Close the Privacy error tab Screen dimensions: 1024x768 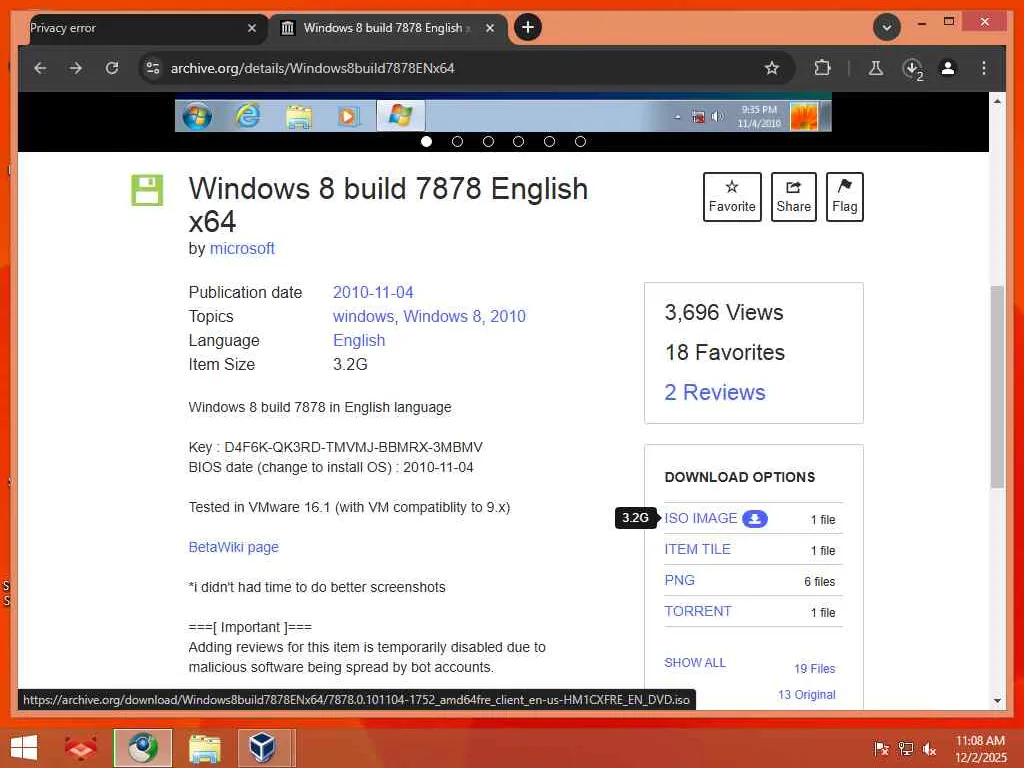(x=251, y=28)
